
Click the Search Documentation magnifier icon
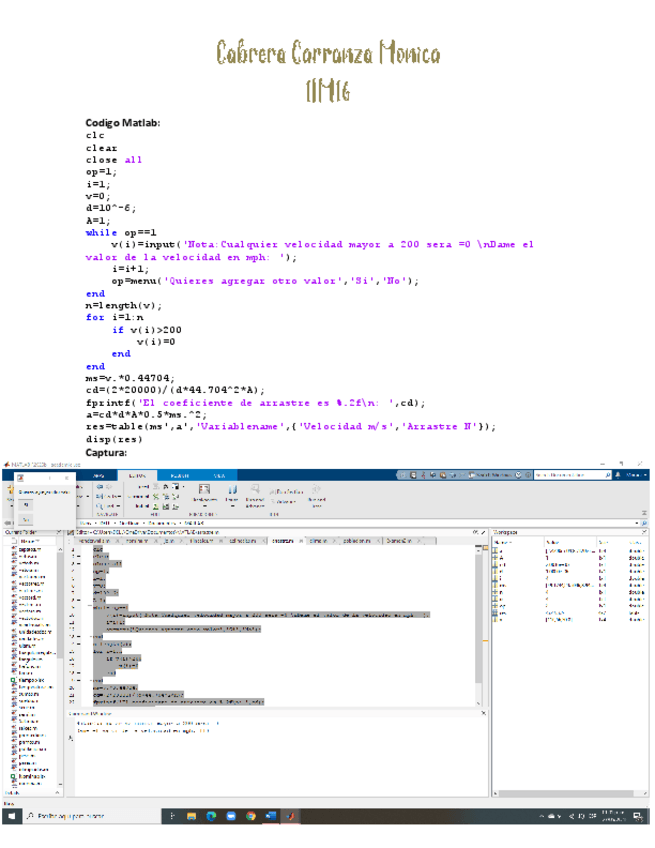pos(607,475)
